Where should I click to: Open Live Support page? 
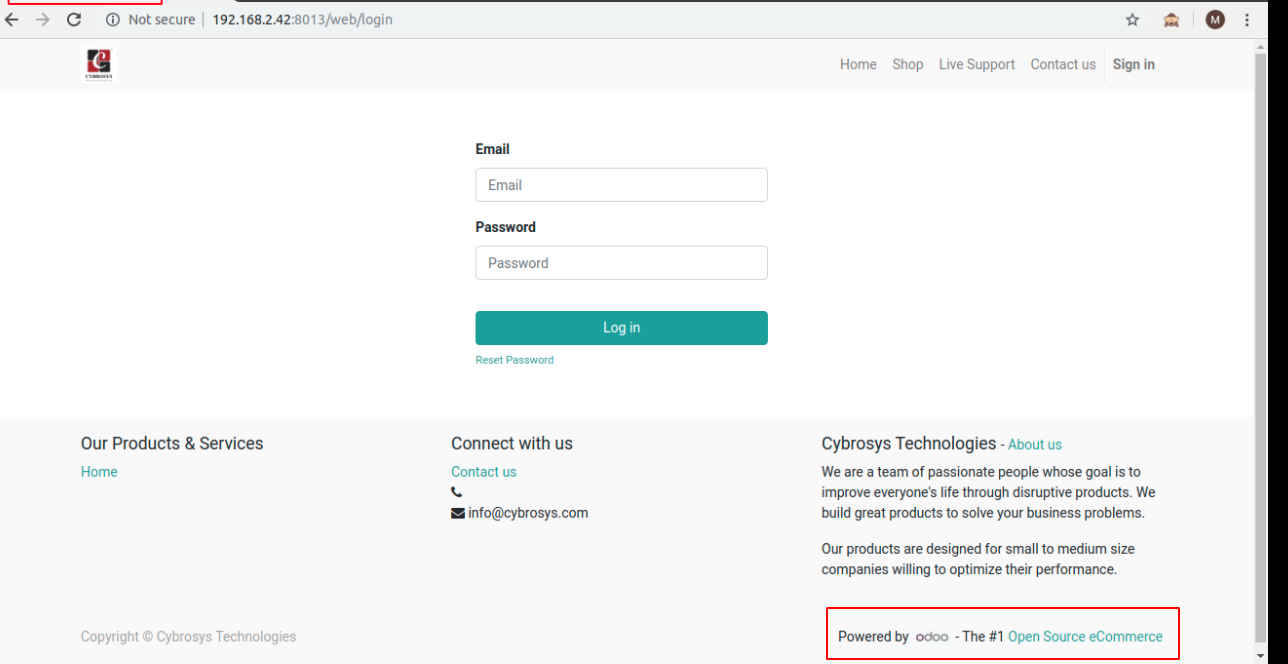coord(977,65)
